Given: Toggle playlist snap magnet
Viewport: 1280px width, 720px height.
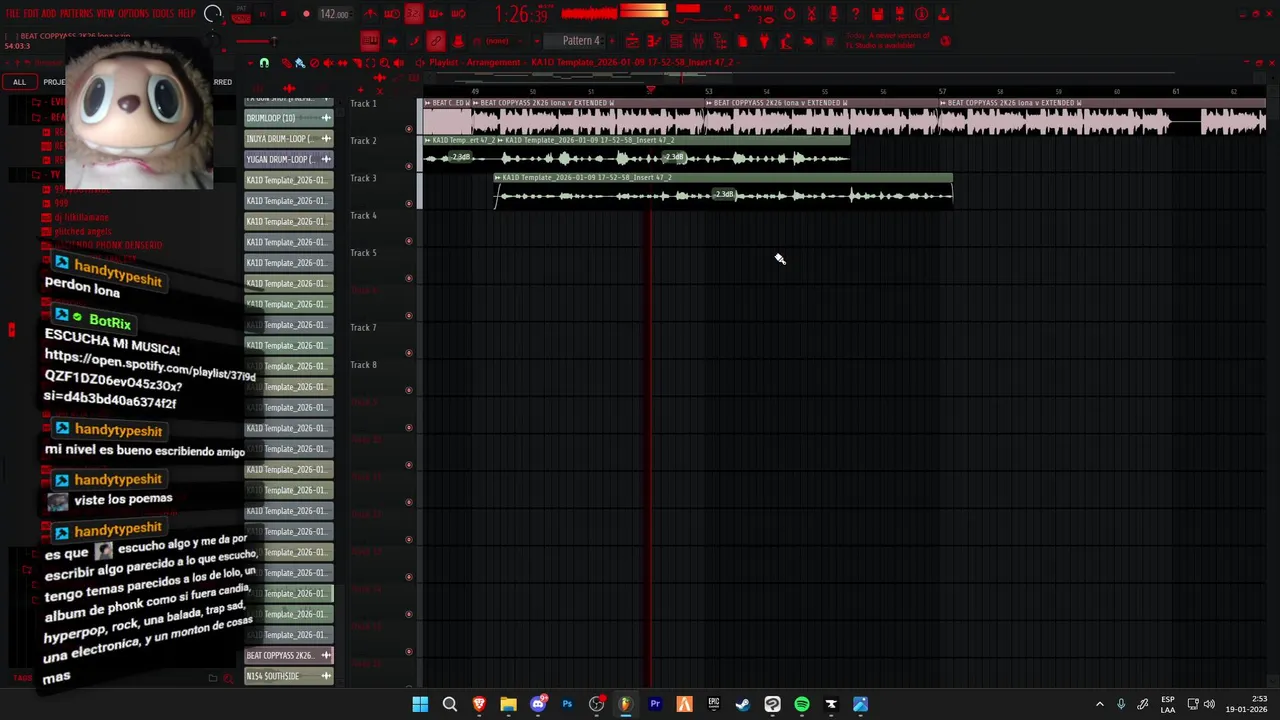Looking at the screenshot, I should [x=264, y=63].
